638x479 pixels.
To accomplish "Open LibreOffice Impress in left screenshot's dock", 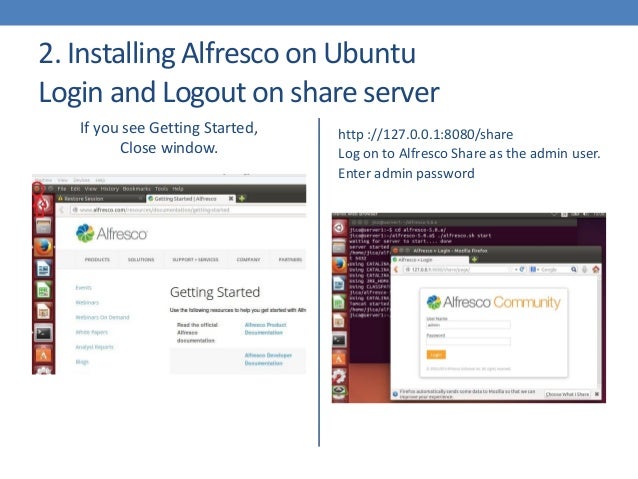I will pyautogui.click(x=44, y=312).
